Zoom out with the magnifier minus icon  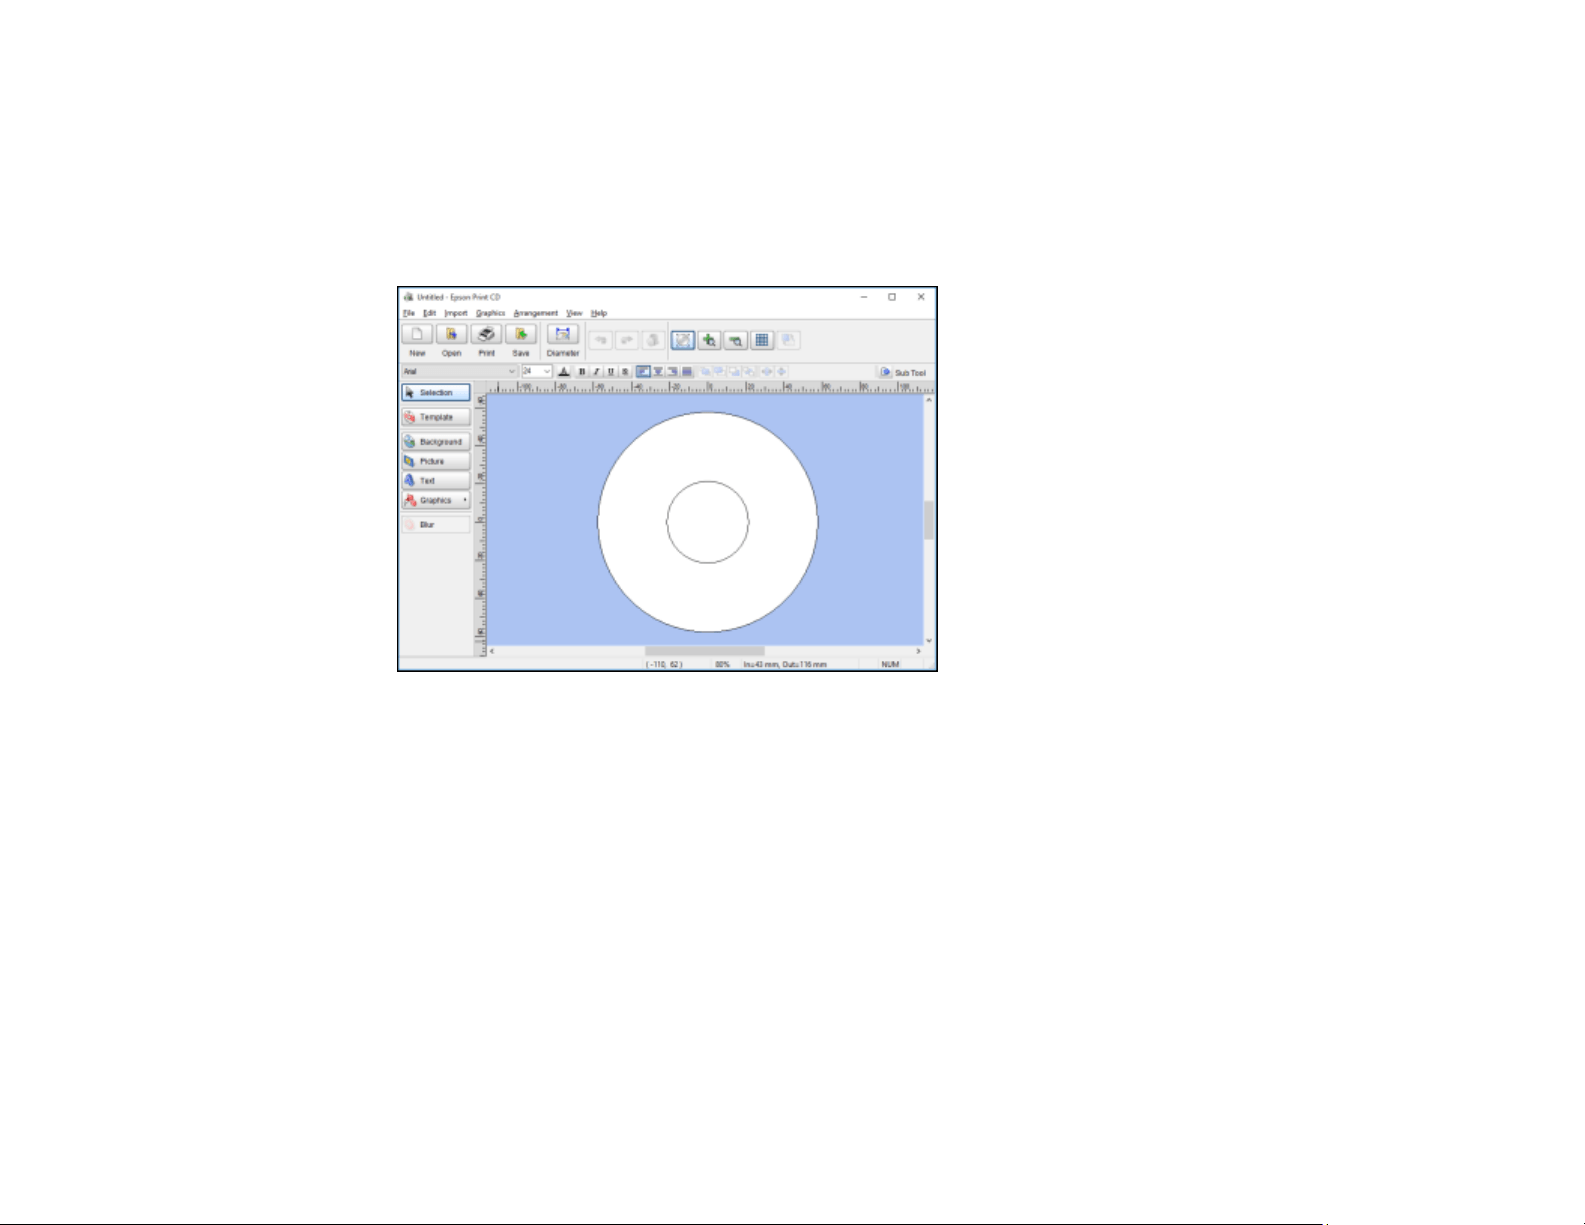click(736, 341)
